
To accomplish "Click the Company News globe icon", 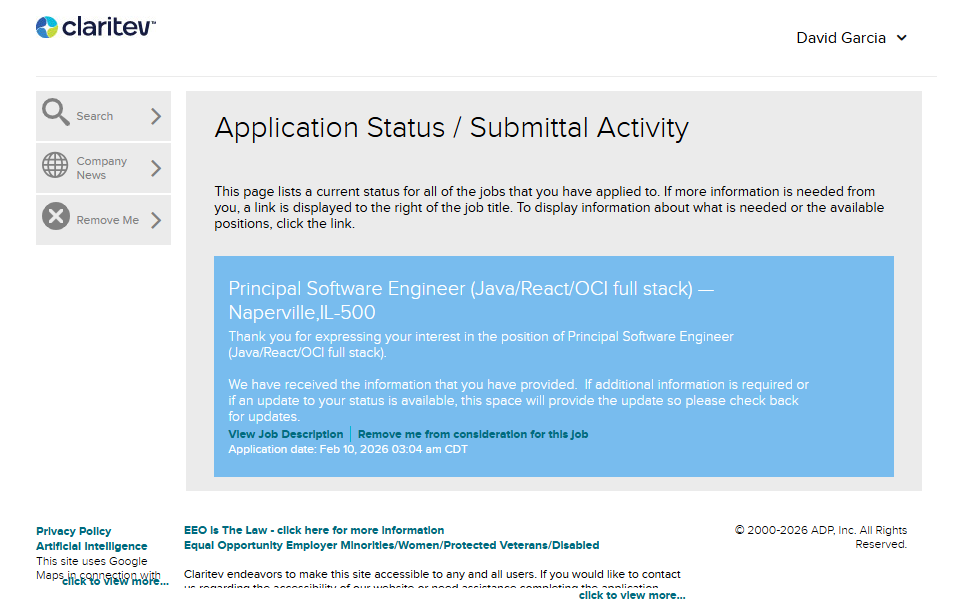I will 56,165.
